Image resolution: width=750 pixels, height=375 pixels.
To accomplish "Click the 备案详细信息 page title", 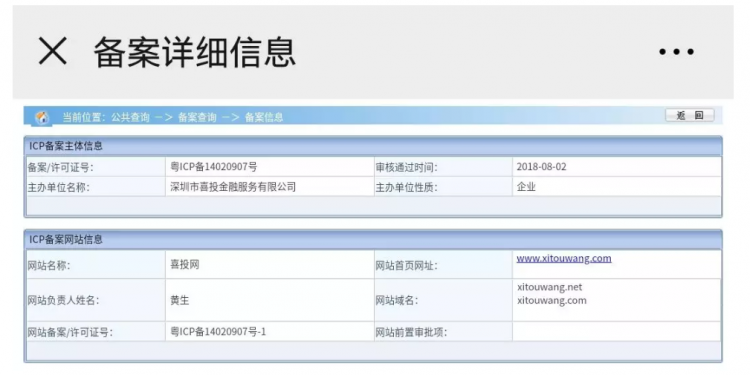I will 195,52.
